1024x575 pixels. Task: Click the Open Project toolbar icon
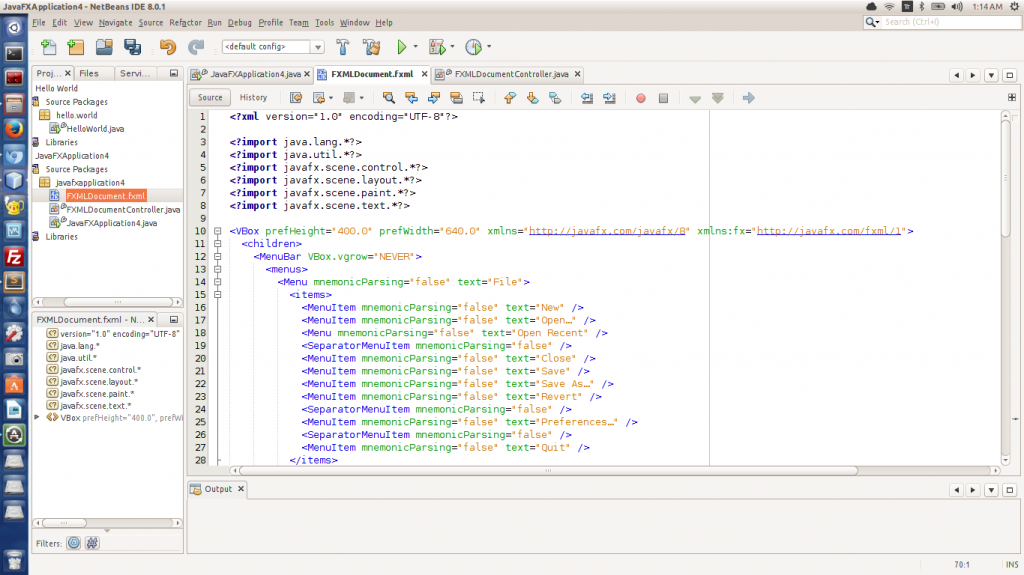104,47
